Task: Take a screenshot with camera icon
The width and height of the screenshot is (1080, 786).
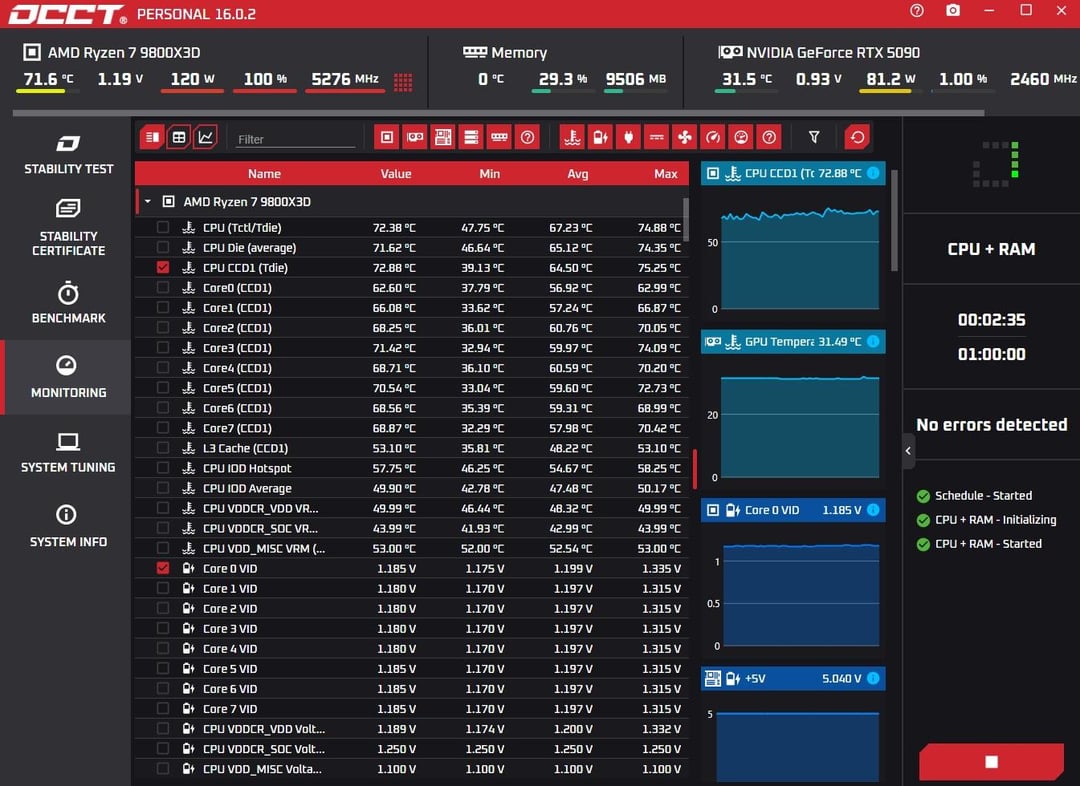Action: (953, 10)
